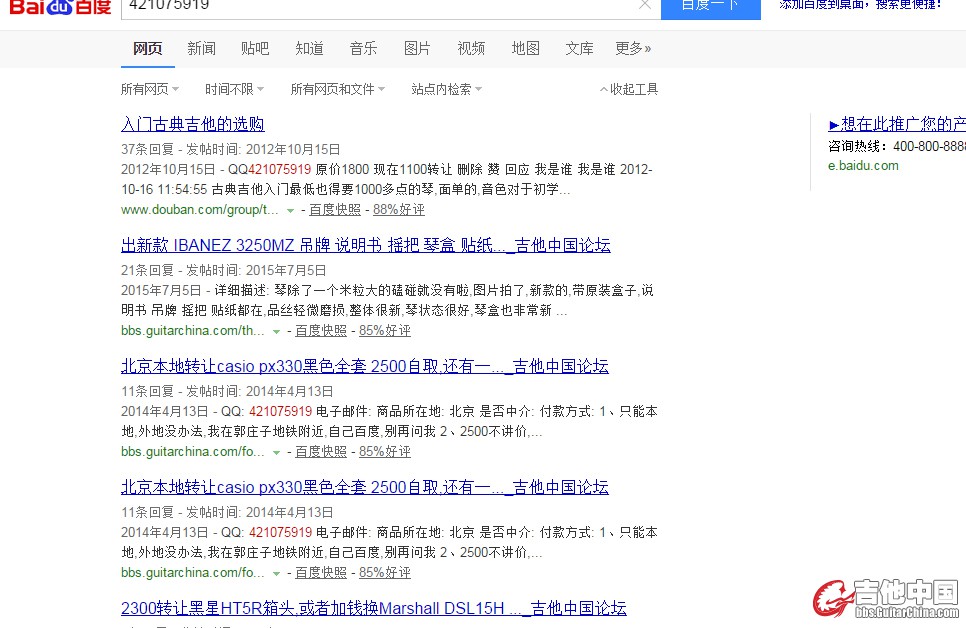
Task: Open the 想在此推广您的产 ad link
Action: [897, 124]
